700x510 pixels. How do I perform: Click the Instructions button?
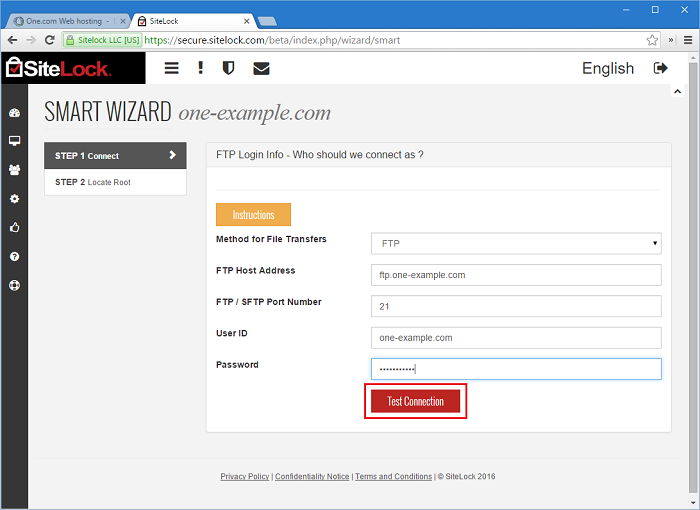[253, 214]
